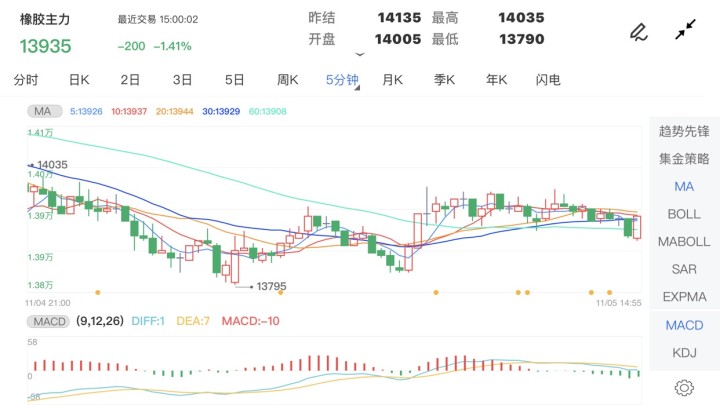Open the drawing pen tool

point(638,32)
